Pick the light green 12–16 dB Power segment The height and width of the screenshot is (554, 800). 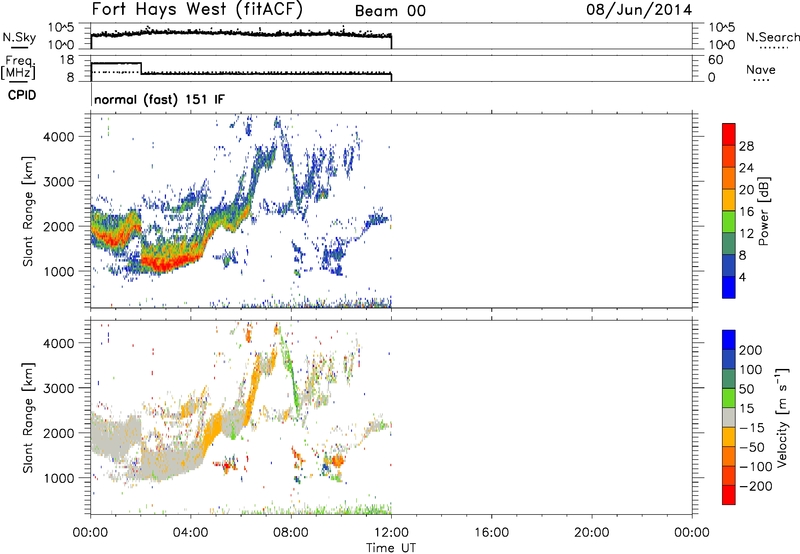pyautogui.click(x=729, y=222)
